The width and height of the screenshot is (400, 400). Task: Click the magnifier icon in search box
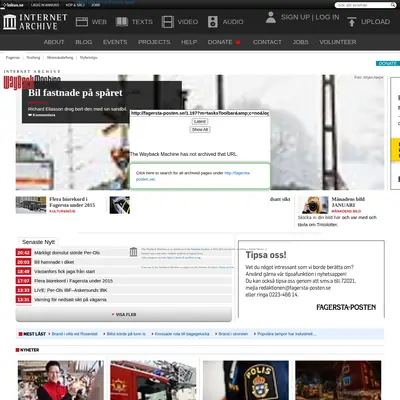pyautogui.click(x=393, y=5)
